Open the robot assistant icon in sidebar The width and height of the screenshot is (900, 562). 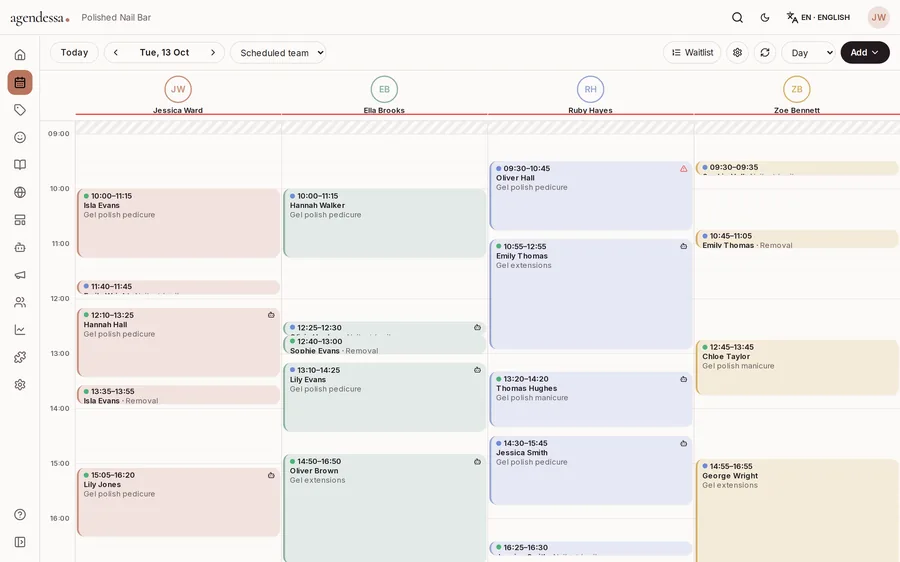pos(20,247)
